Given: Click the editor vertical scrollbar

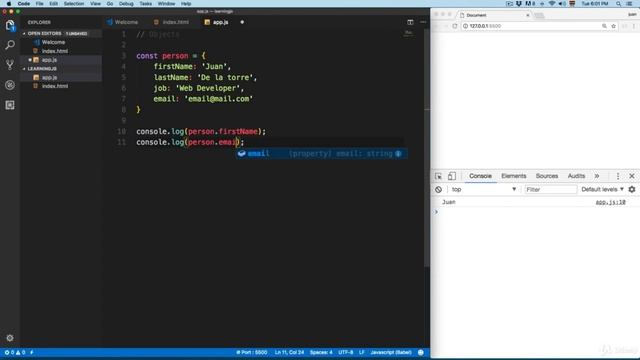Looking at the screenshot, I should (427, 147).
